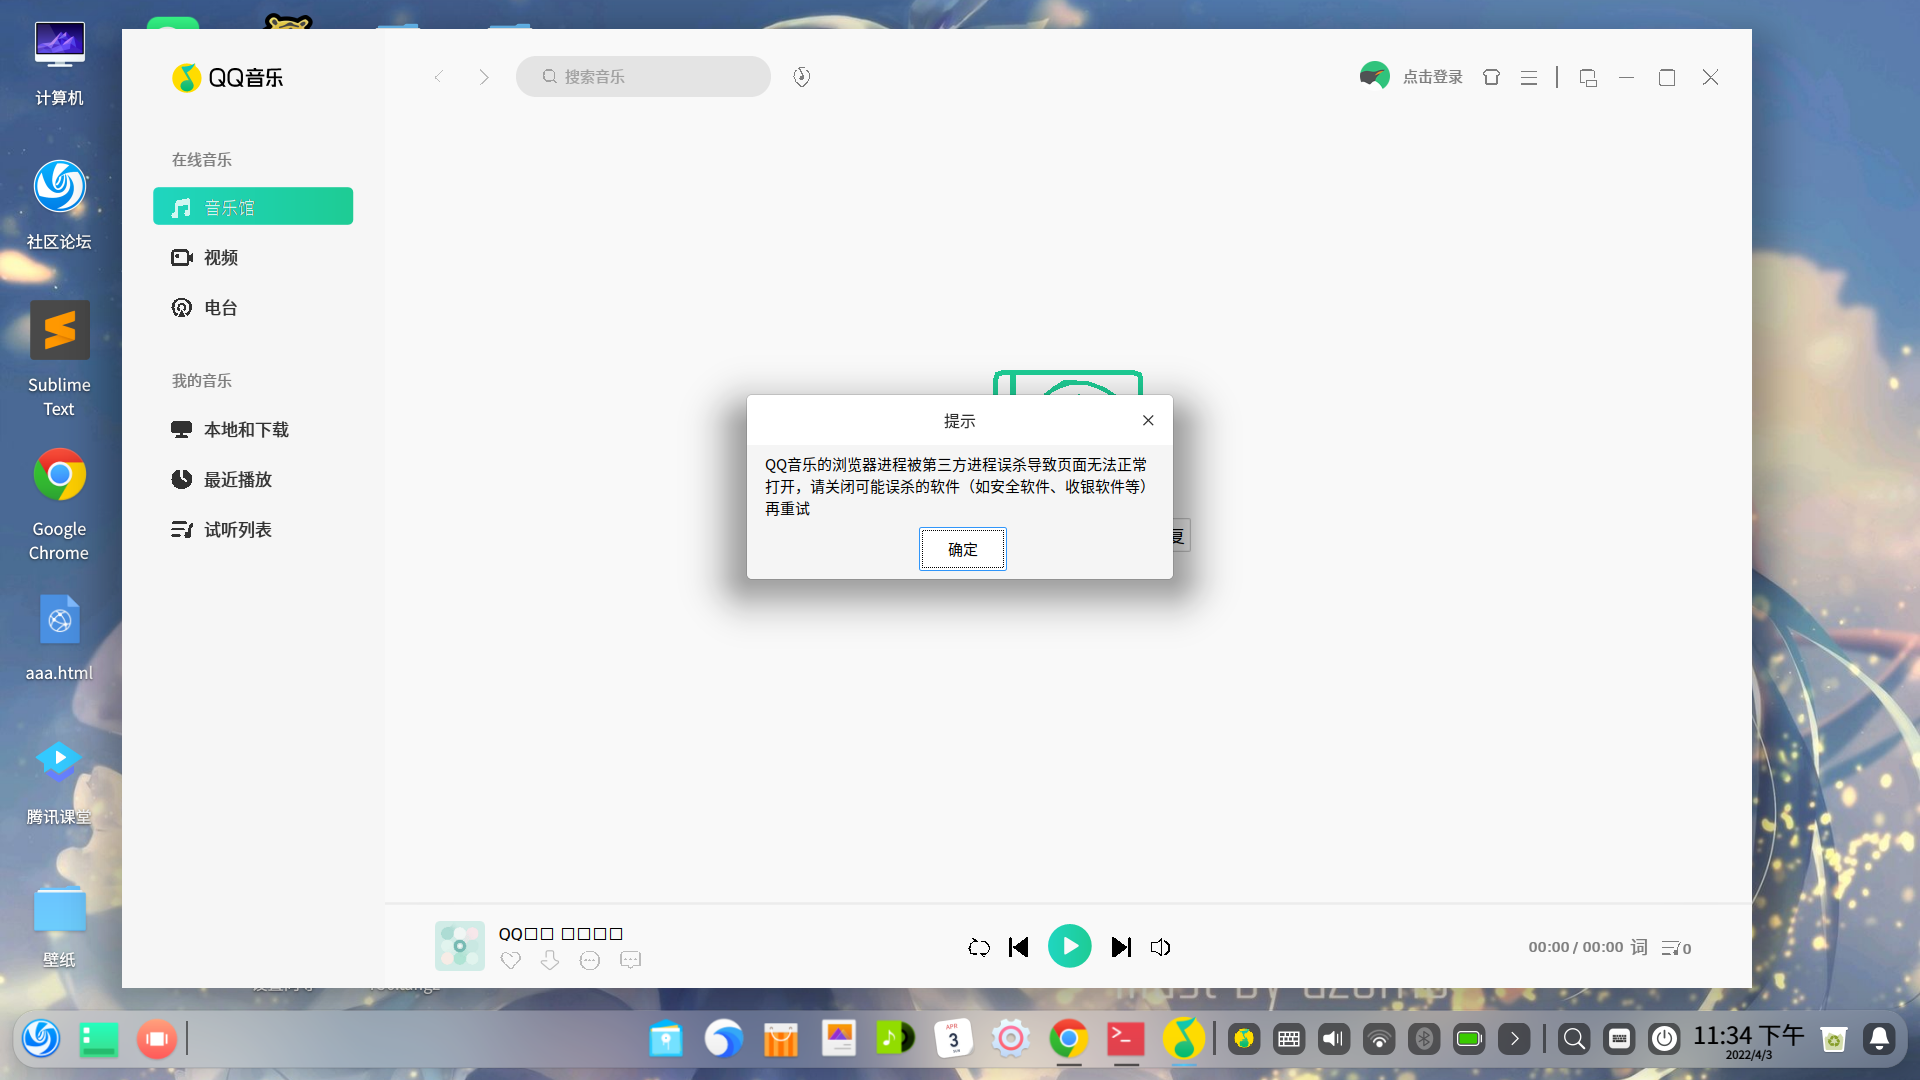Image resolution: width=1920 pixels, height=1080 pixels.
Task: Show lyrics with the 词 icon
Action: [x=1638, y=947]
